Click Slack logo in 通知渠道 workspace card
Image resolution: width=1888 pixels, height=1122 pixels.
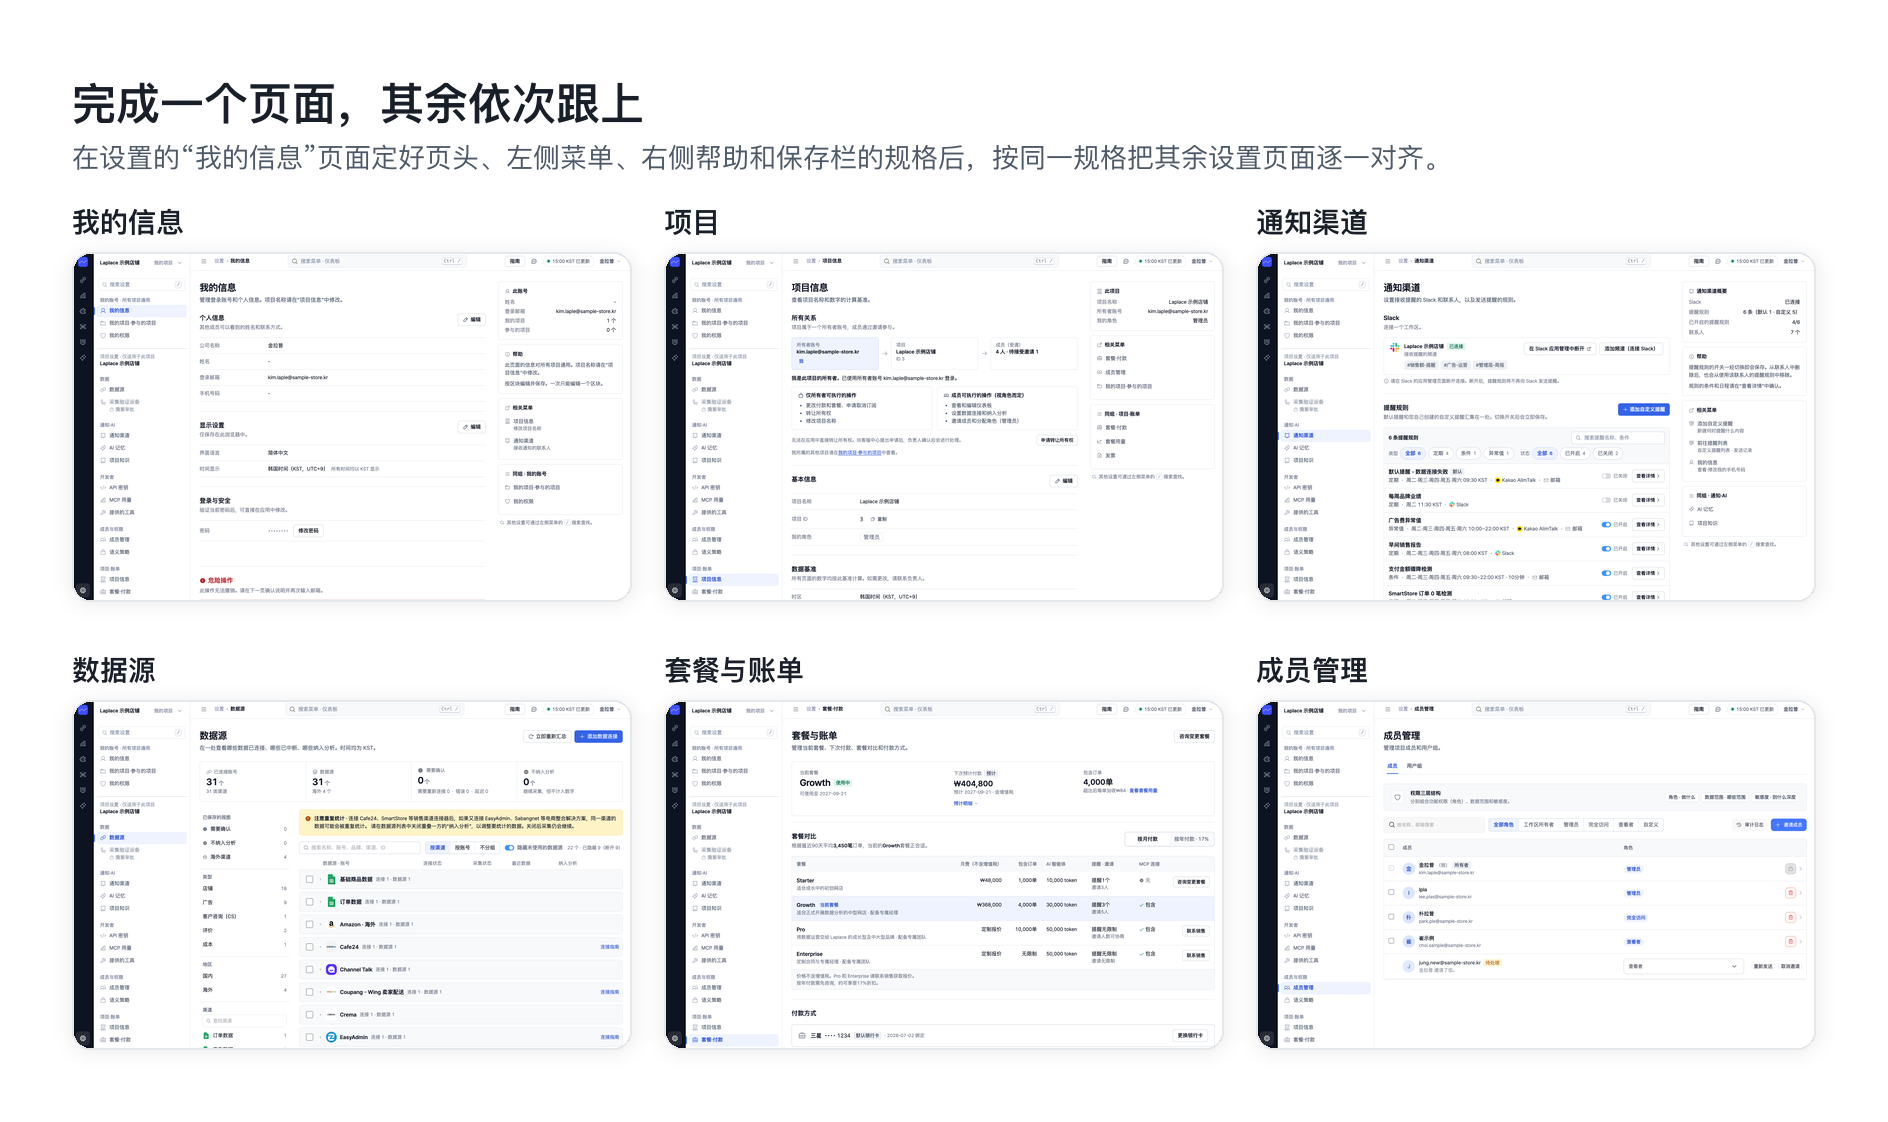[1395, 347]
